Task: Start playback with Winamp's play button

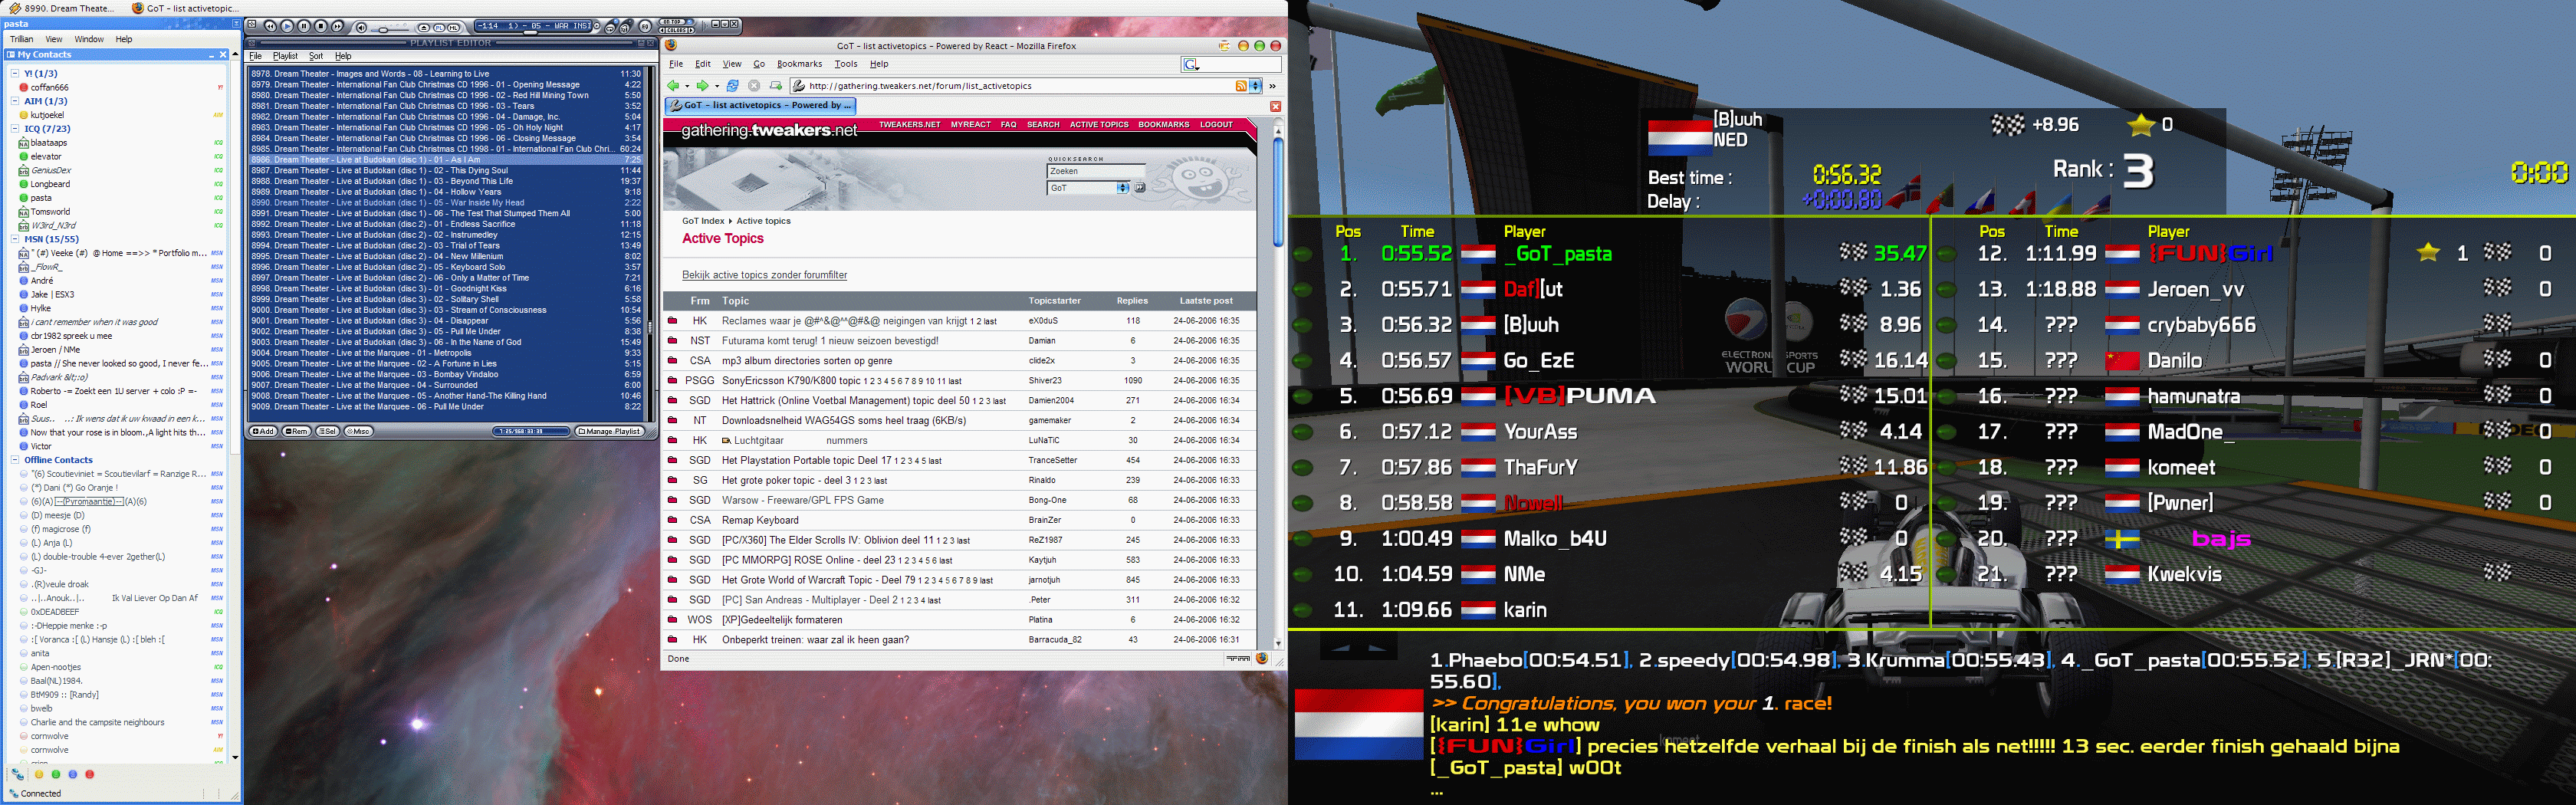Action: click(287, 26)
